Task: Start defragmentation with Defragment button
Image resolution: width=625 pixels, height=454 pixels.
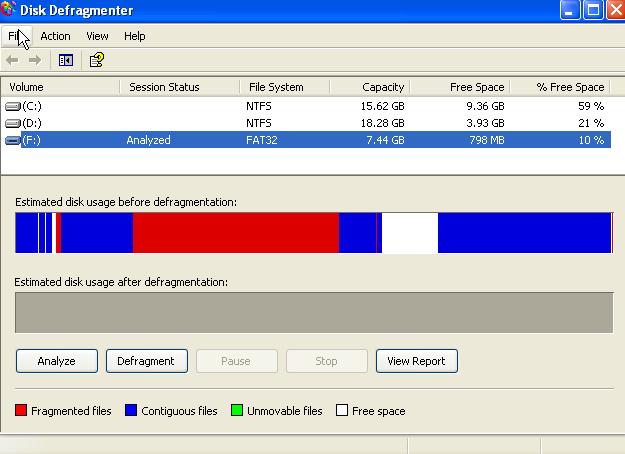Action: coord(147,361)
